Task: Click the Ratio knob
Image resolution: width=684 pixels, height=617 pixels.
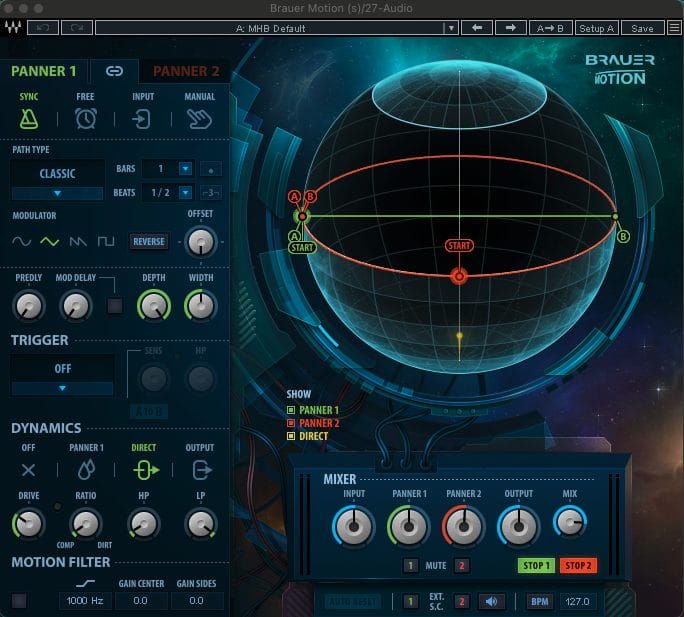Action: (x=86, y=524)
